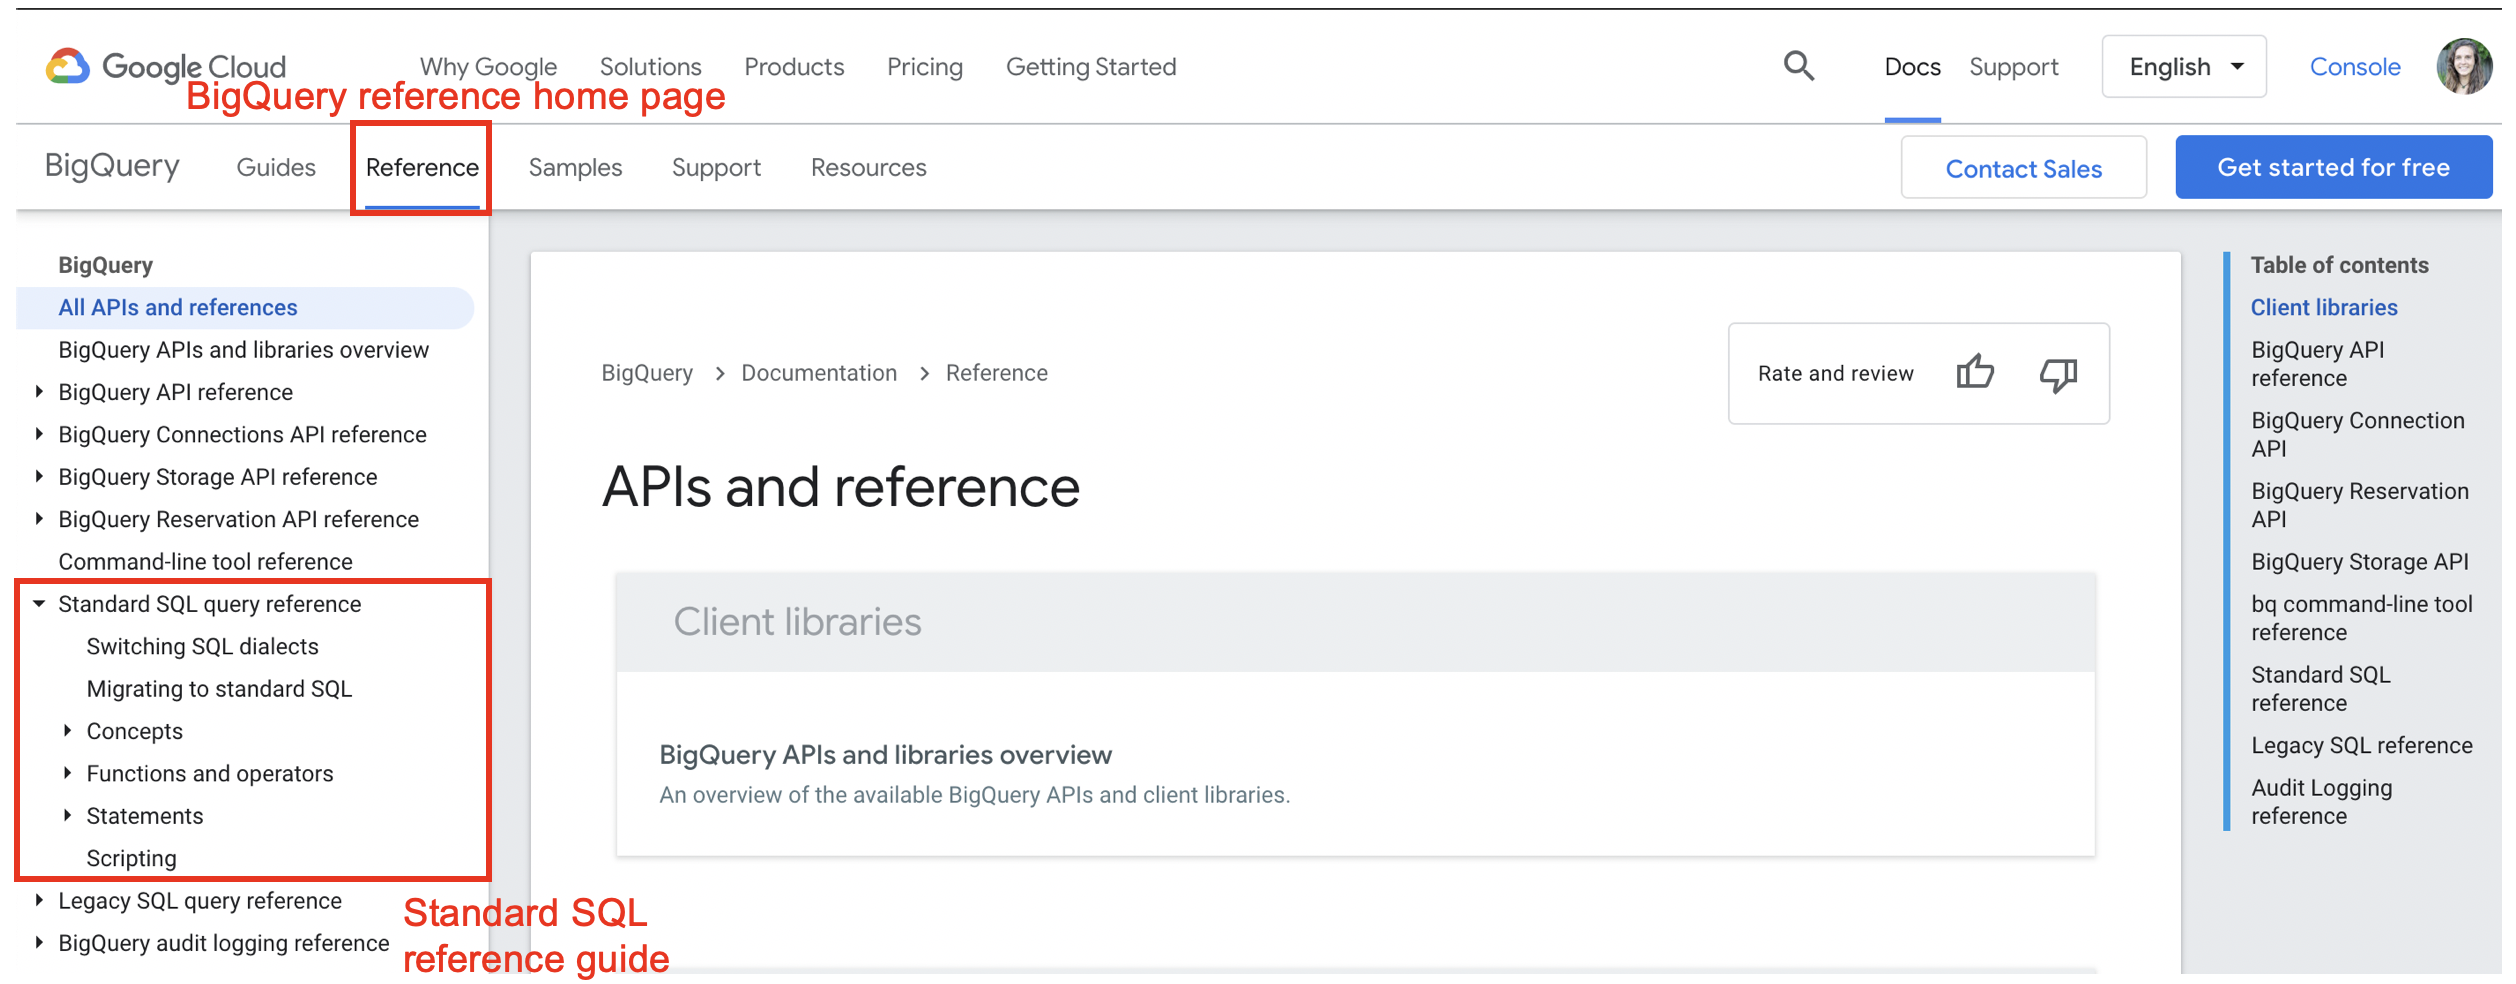Open the Console link
The height and width of the screenshot is (984, 2516).
tap(2355, 67)
